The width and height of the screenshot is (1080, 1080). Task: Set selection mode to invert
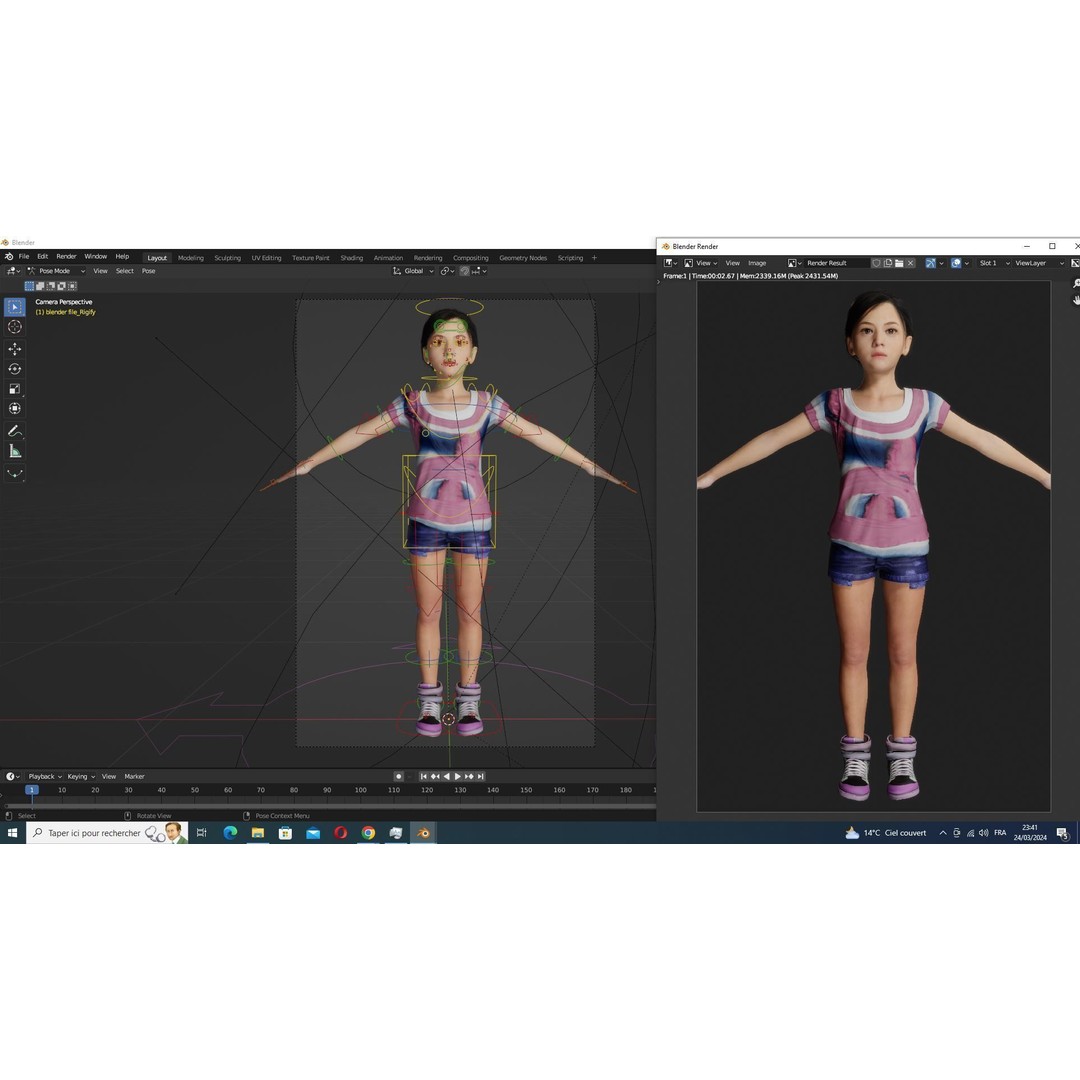[x=61, y=286]
